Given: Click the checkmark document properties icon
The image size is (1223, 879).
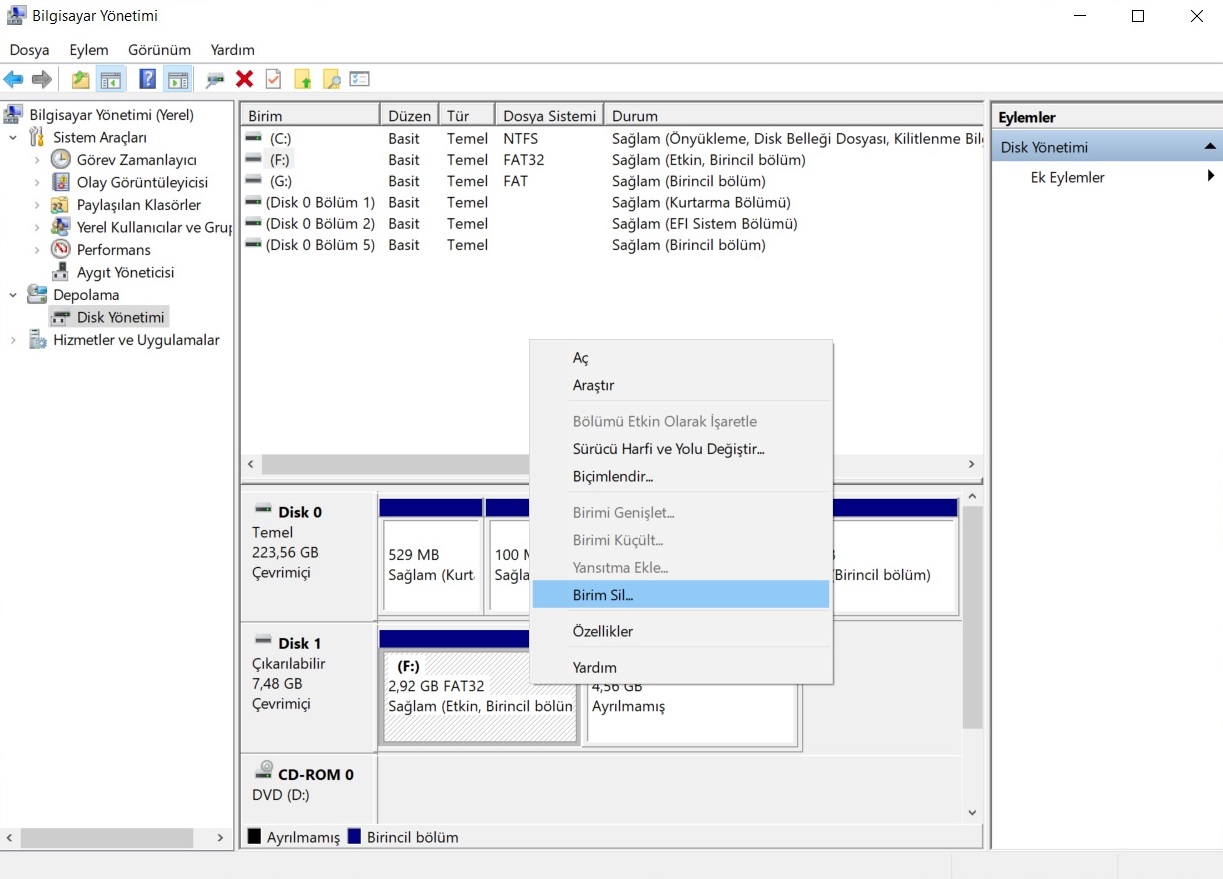Looking at the screenshot, I should (273, 79).
